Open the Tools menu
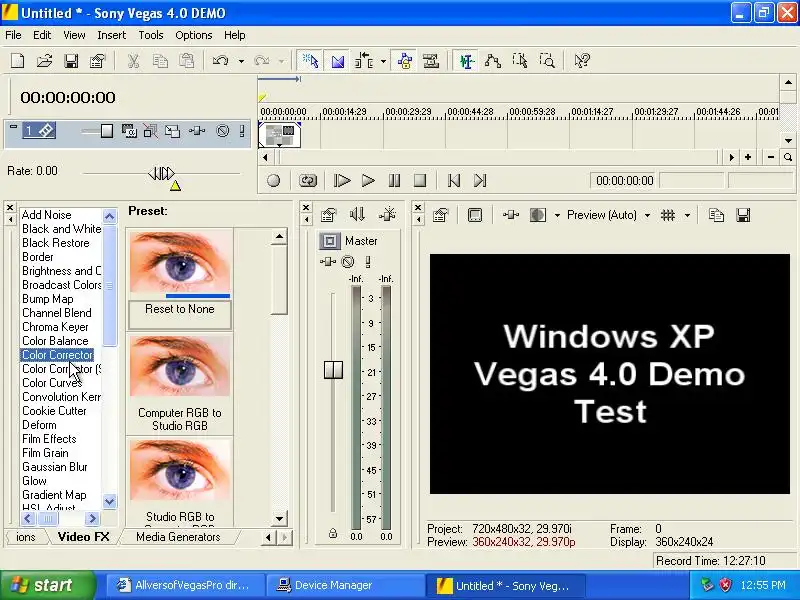This screenshot has height=600, width=800. pyautogui.click(x=151, y=35)
